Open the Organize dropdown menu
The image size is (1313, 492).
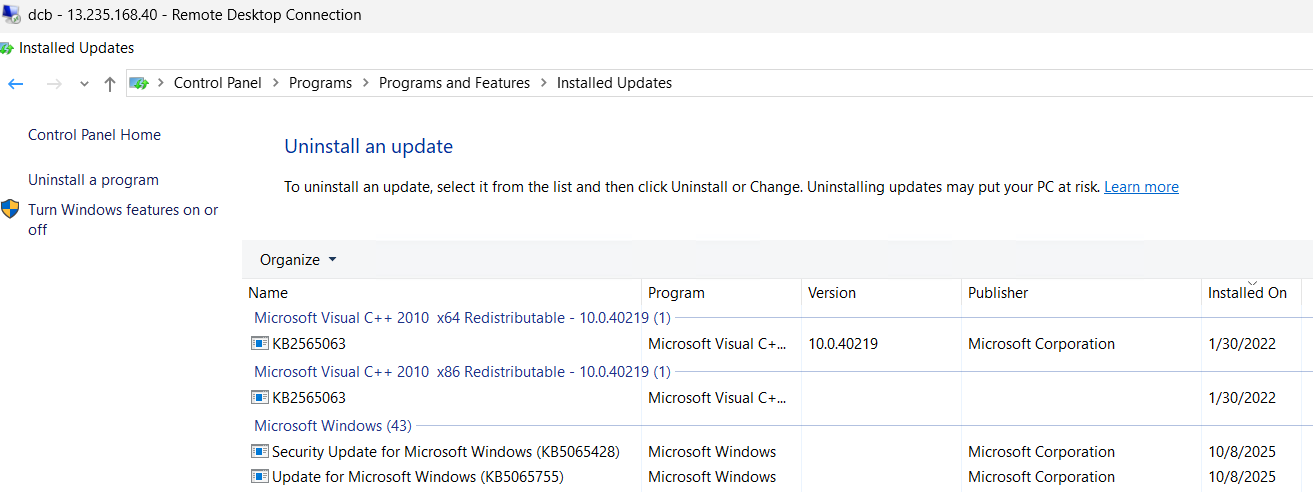pyautogui.click(x=298, y=260)
